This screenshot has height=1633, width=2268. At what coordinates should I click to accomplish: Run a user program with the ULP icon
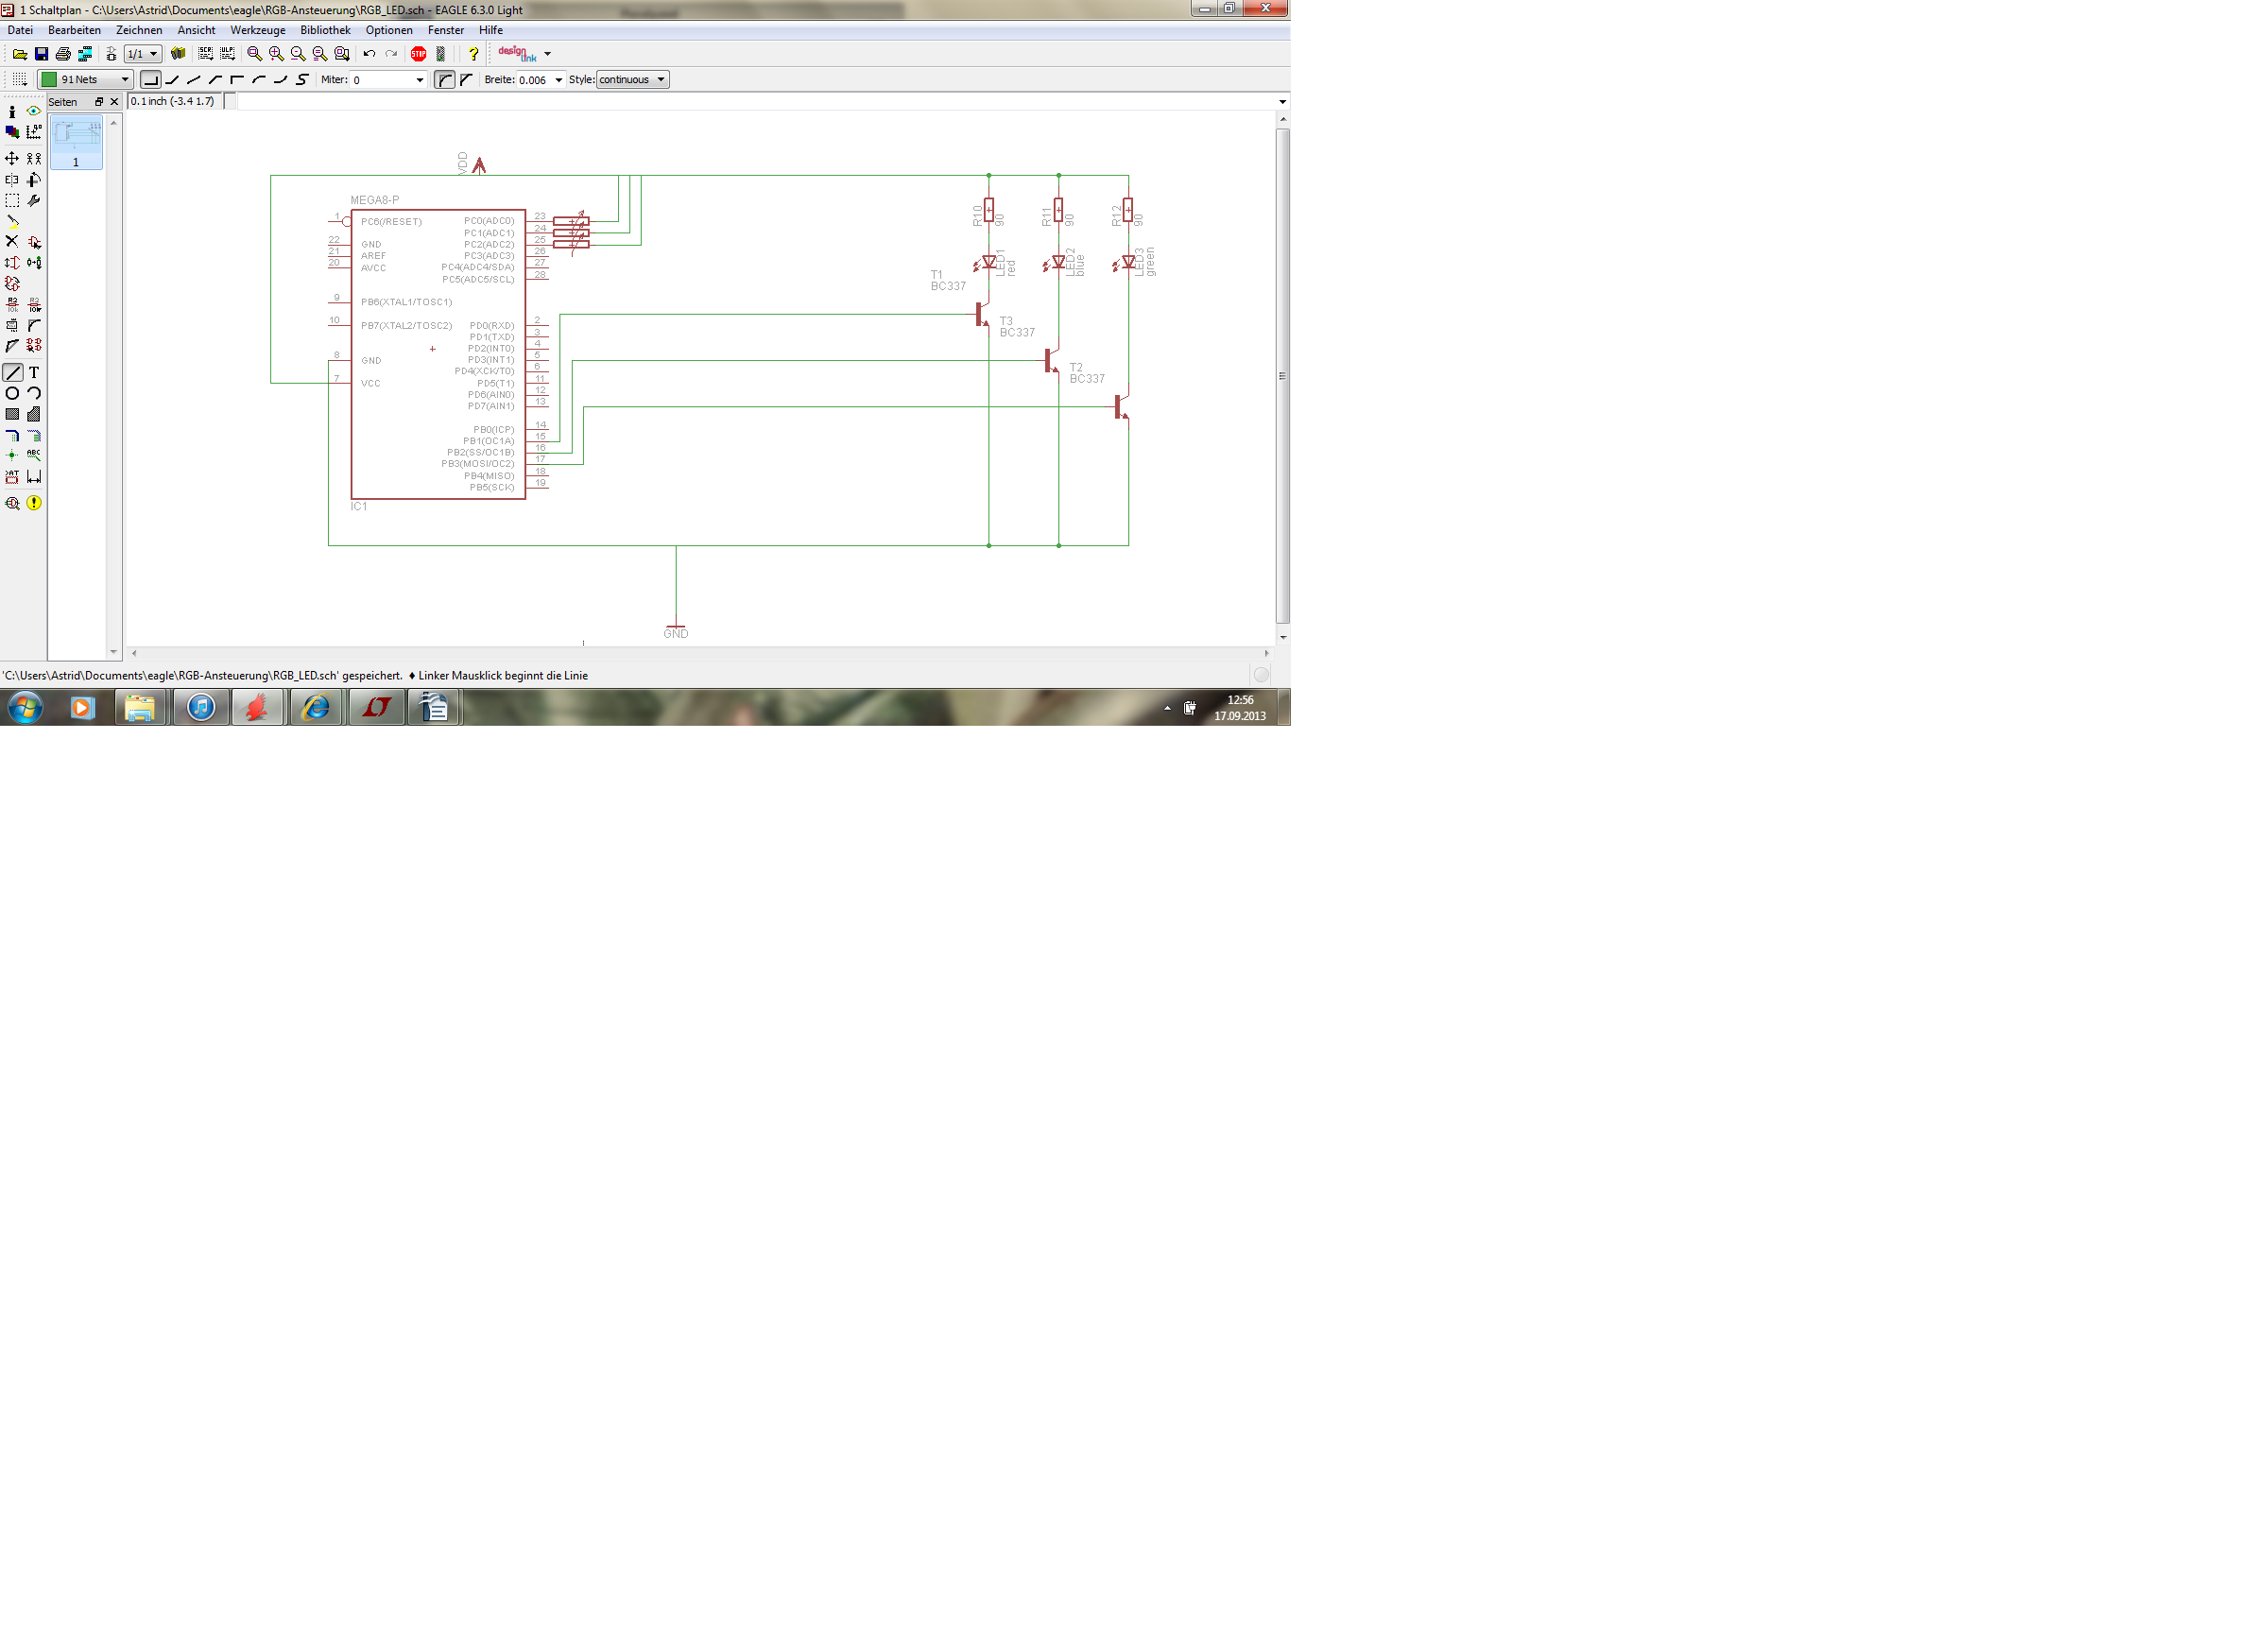[228, 54]
